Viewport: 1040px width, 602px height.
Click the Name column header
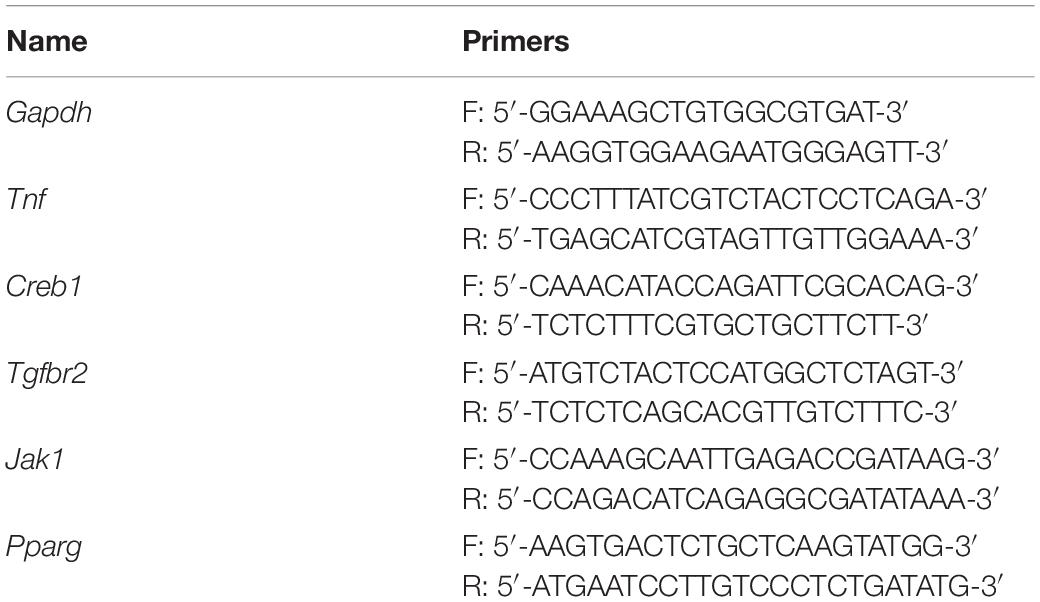47,42
